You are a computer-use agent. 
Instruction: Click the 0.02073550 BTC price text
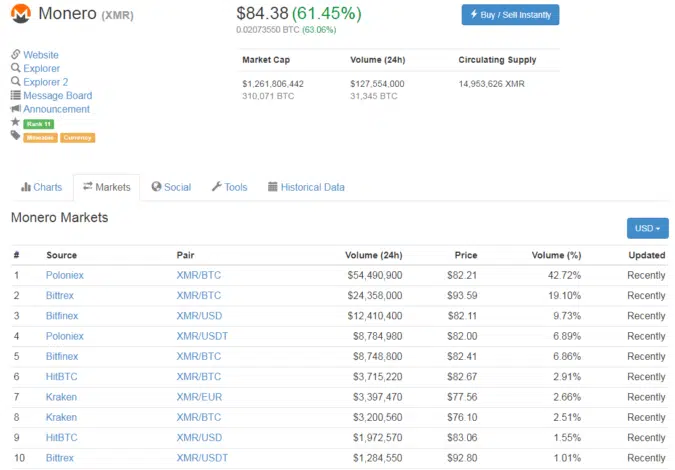click(268, 30)
